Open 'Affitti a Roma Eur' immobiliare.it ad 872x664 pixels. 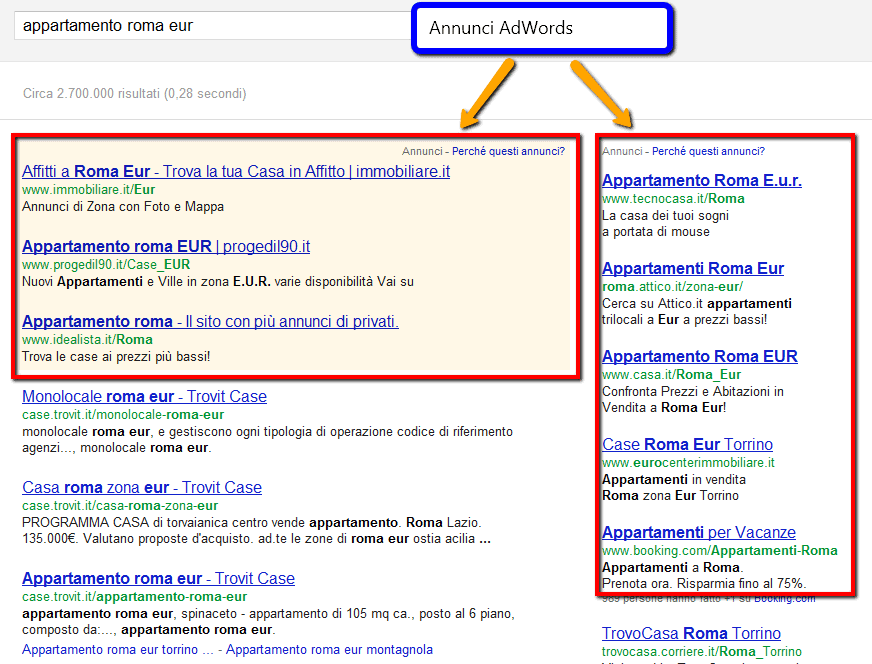click(x=235, y=171)
